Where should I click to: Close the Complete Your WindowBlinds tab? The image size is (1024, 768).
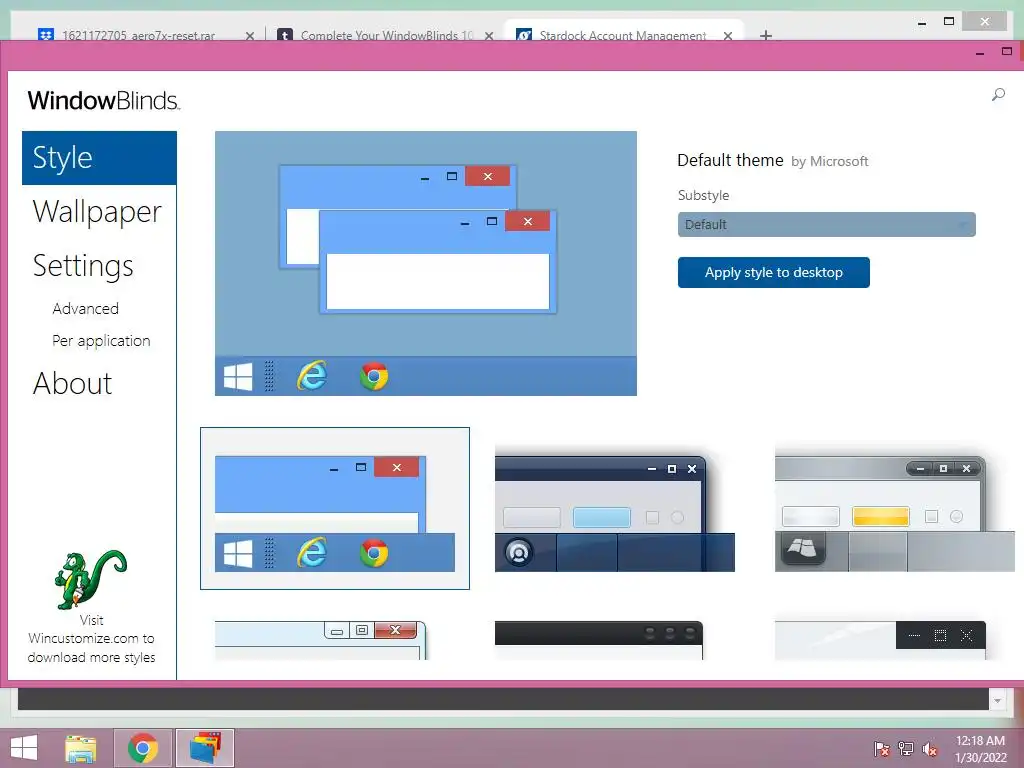pos(488,36)
